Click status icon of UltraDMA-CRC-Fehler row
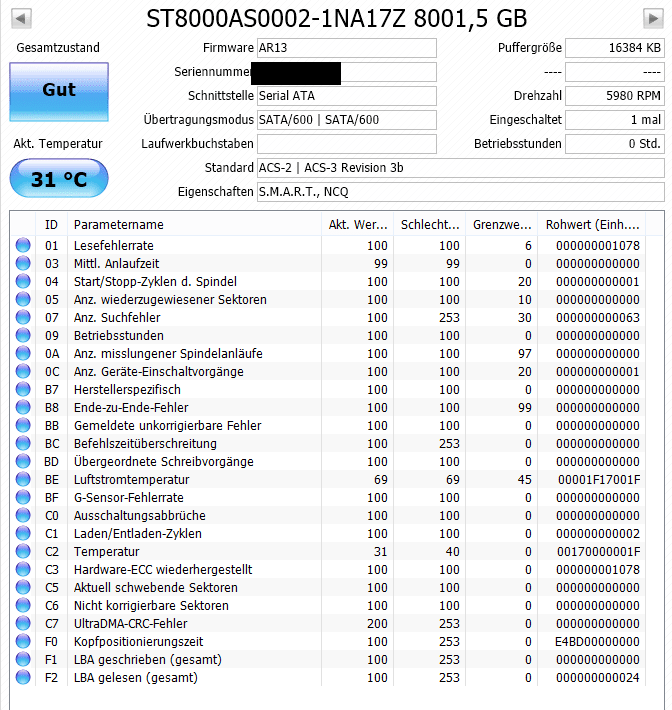Screen dimensions: 672x710 click(23, 624)
